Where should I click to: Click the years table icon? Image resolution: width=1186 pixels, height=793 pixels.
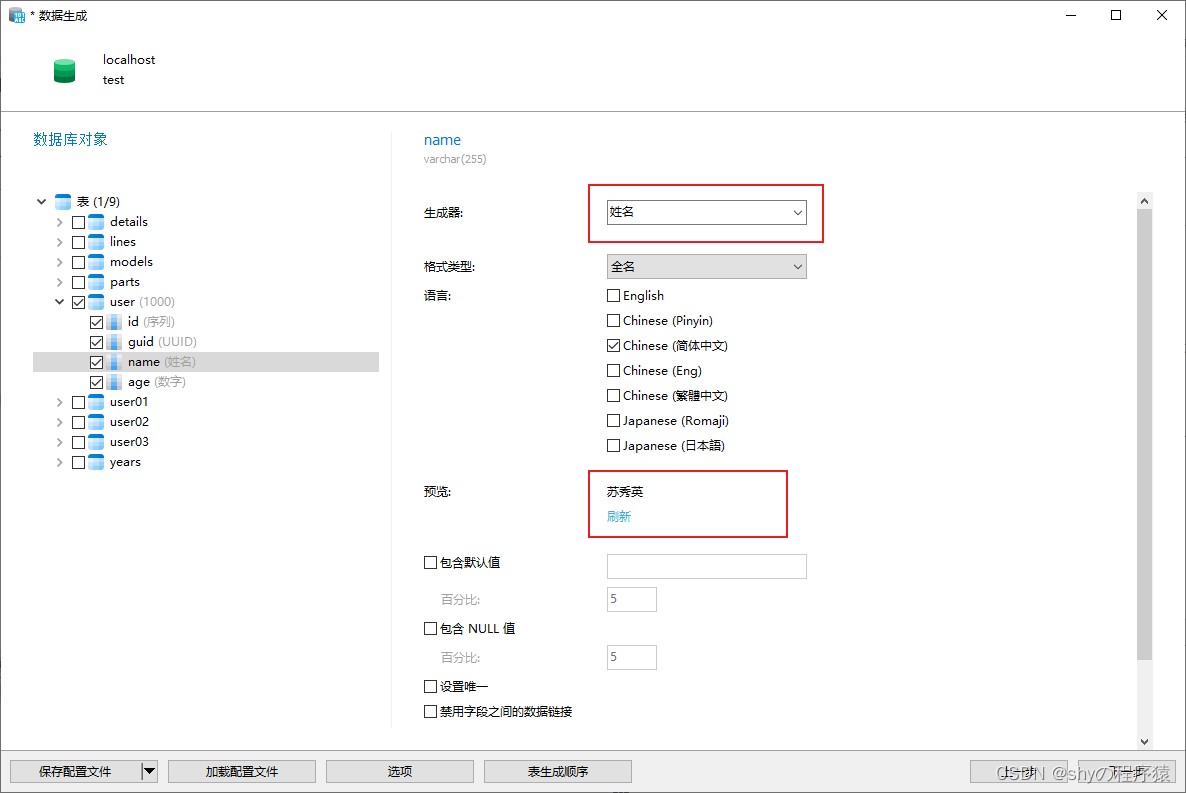pyautogui.click(x=96, y=462)
